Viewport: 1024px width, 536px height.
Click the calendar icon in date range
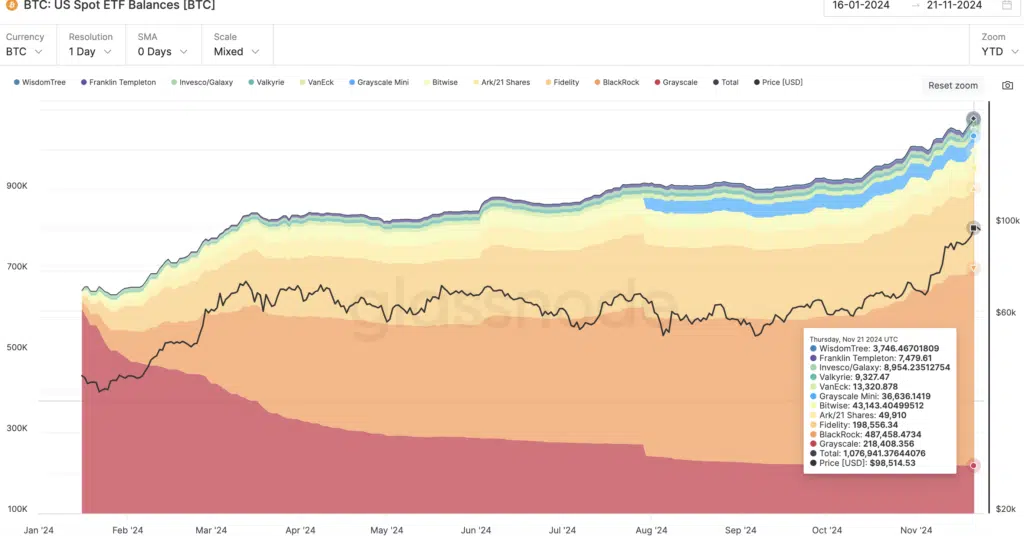[1005, 5]
